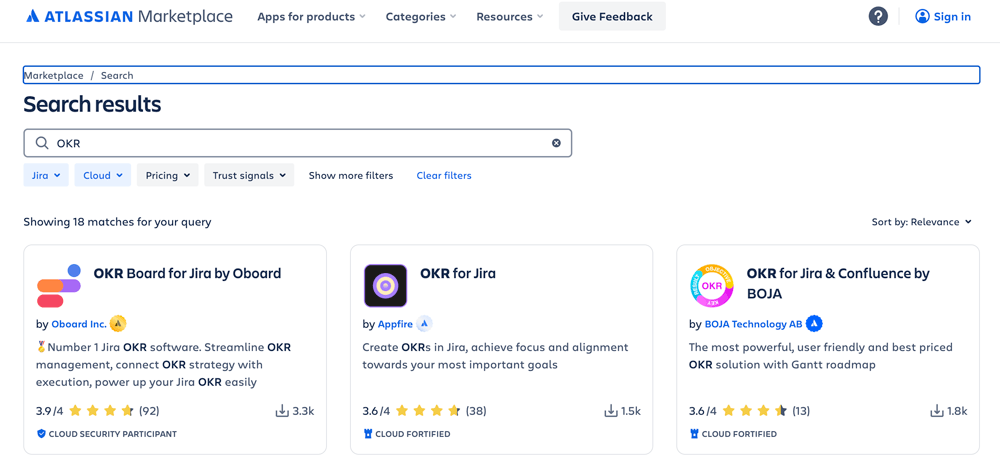Click the Sign in link

click(952, 17)
